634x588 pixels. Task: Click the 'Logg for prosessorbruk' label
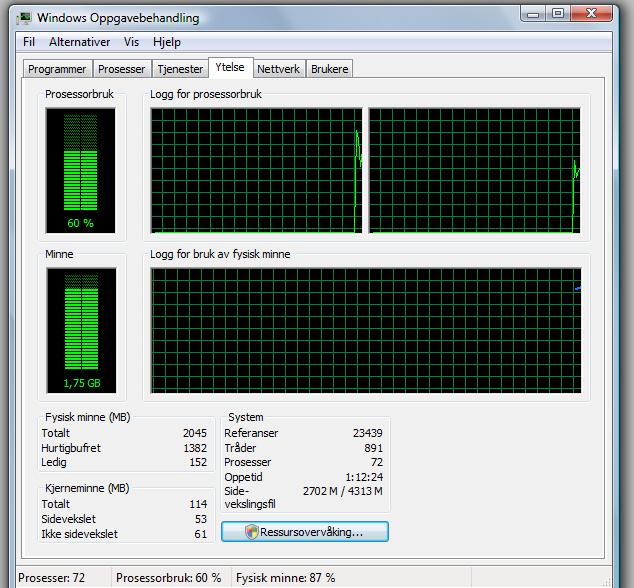[206, 94]
